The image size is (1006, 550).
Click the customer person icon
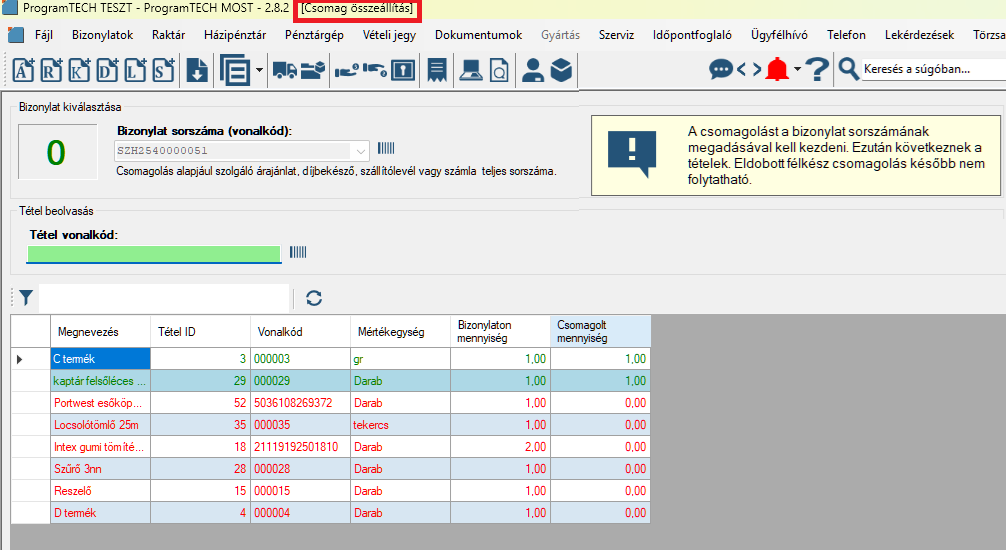coord(533,70)
